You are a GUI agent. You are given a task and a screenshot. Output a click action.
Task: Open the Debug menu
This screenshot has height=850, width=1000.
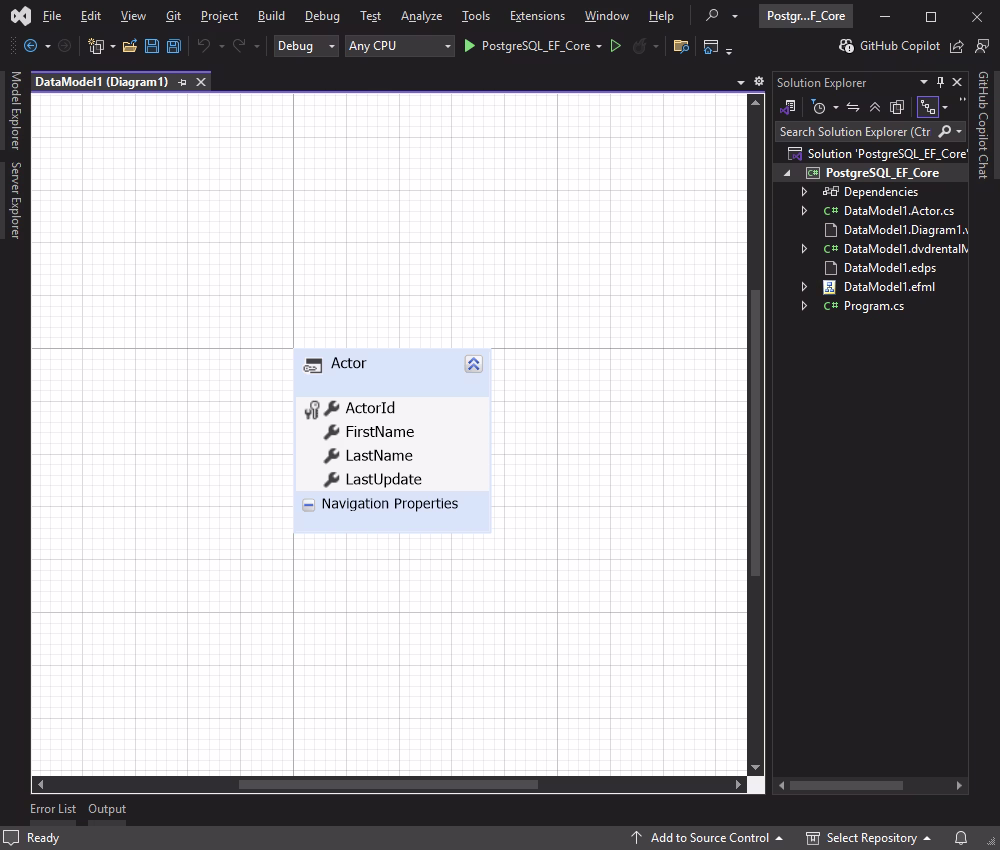coord(322,16)
